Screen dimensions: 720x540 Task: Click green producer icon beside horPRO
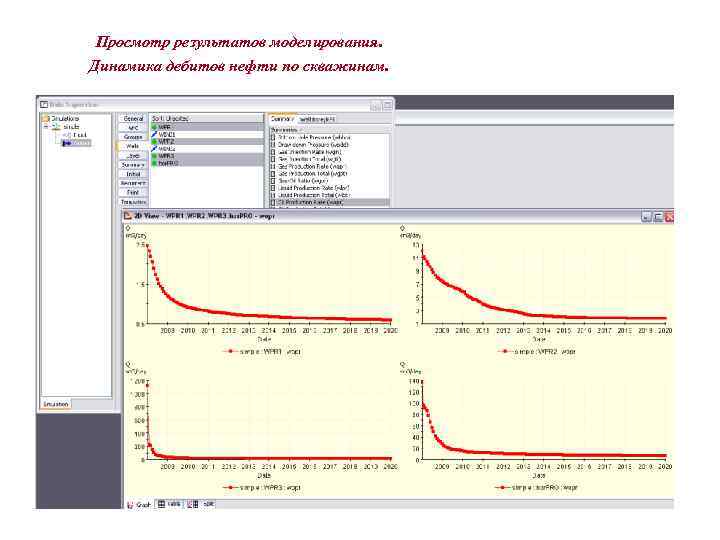tap(154, 163)
